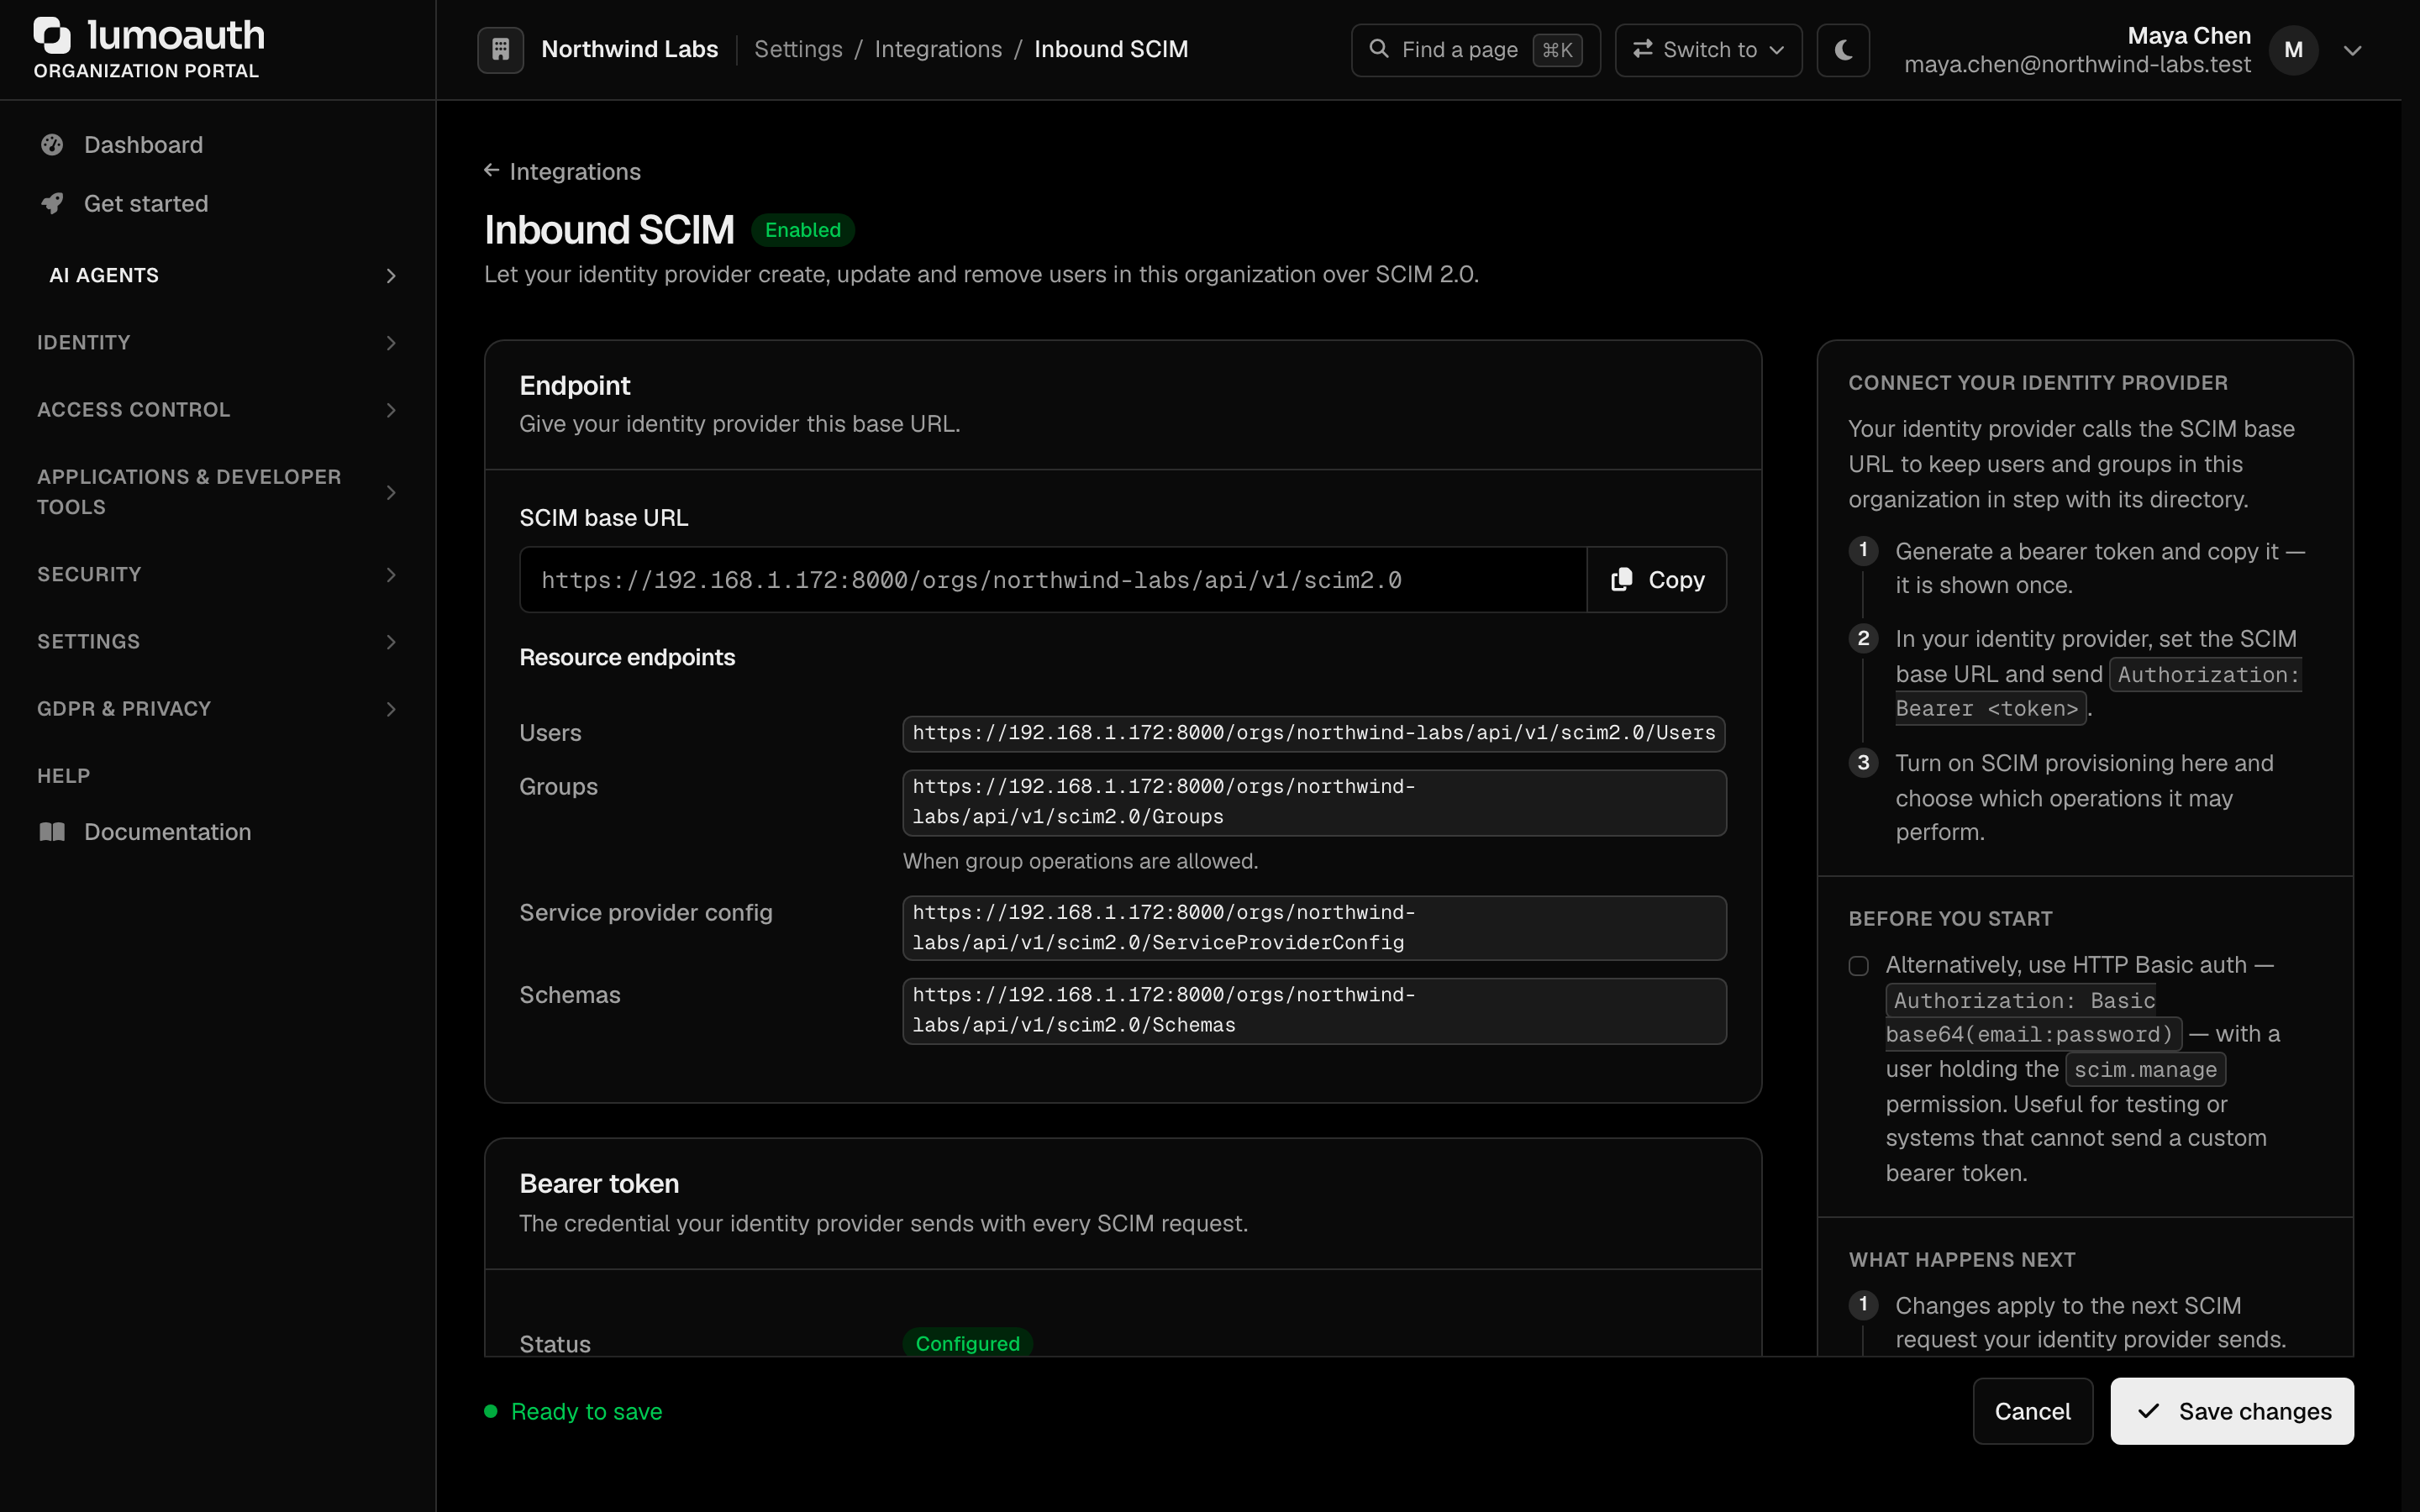Open Find a page search
Image resolution: width=2420 pixels, height=1512 pixels.
point(1475,50)
